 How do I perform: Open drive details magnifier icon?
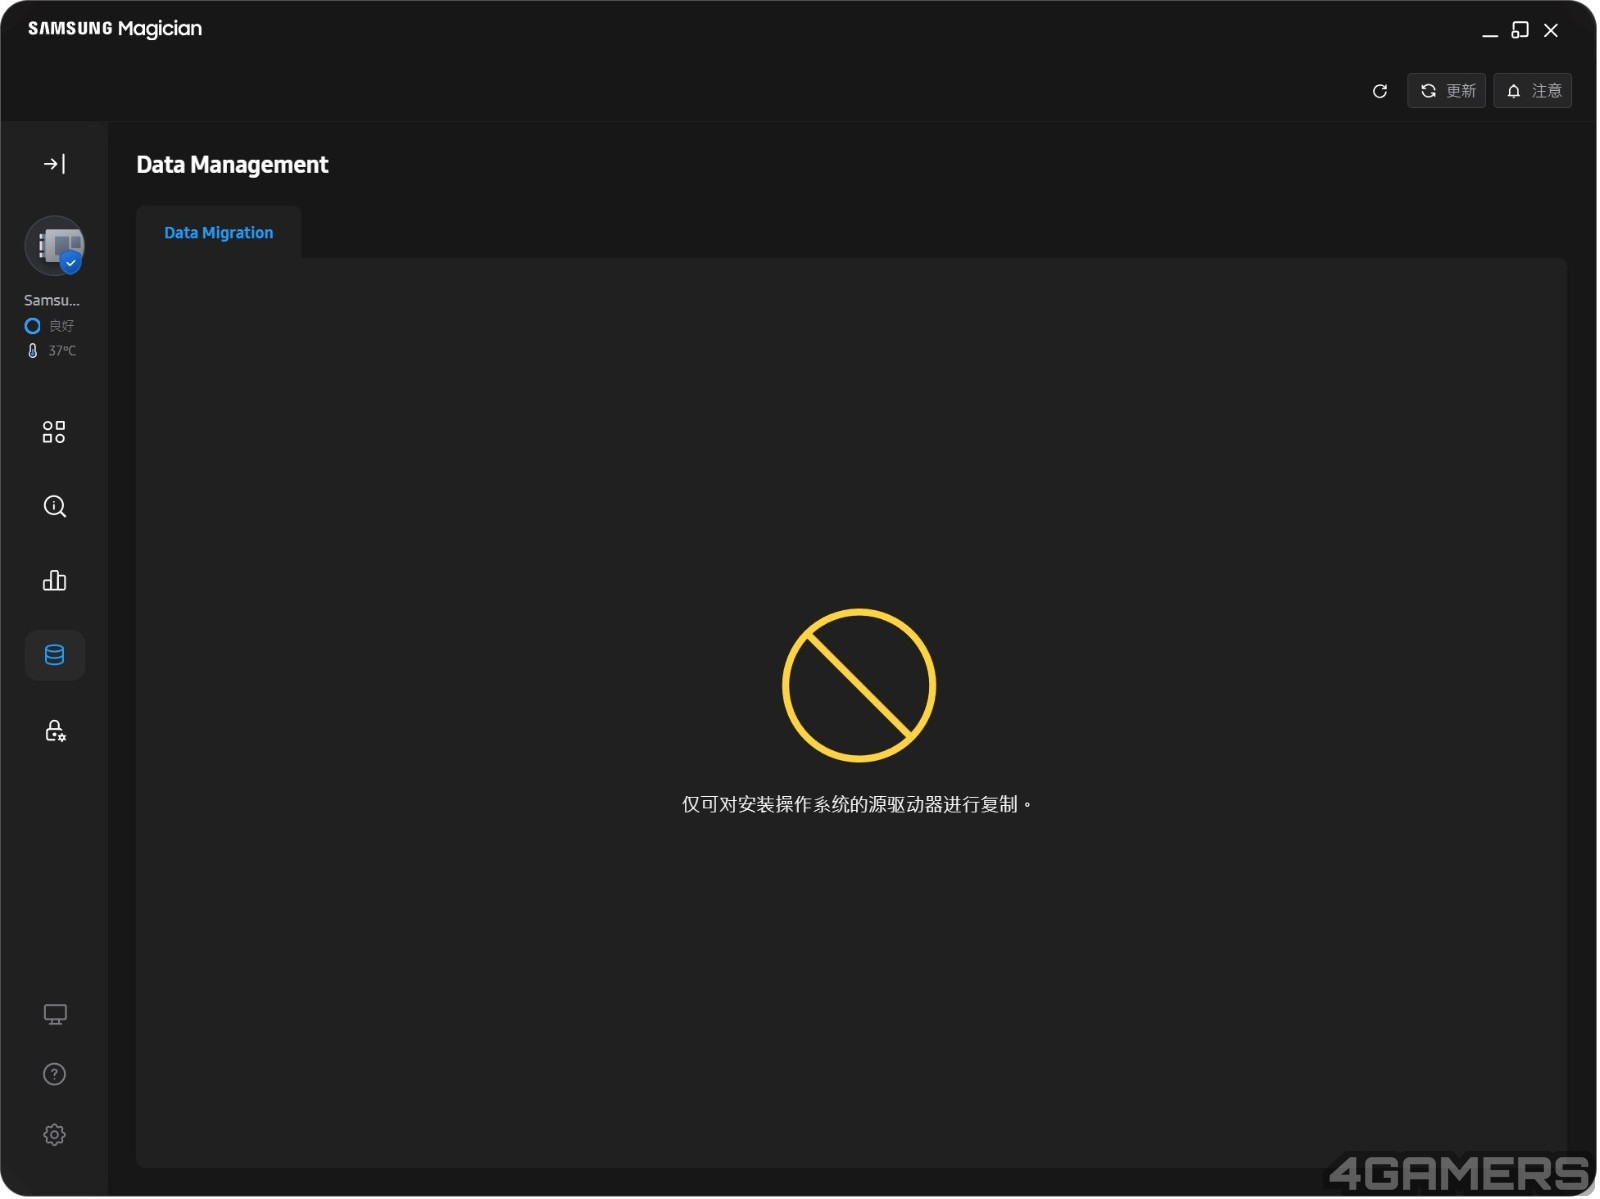click(x=54, y=507)
